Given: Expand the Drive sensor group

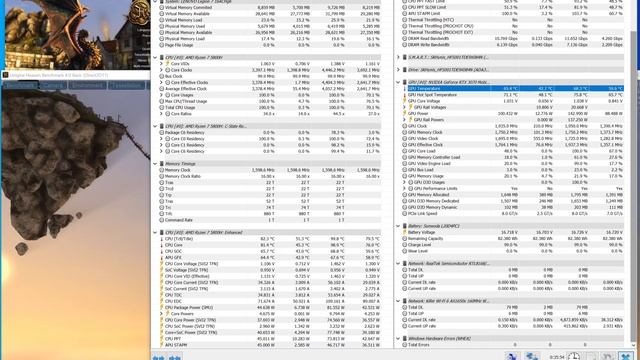Looking at the screenshot, I should tap(398, 70).
